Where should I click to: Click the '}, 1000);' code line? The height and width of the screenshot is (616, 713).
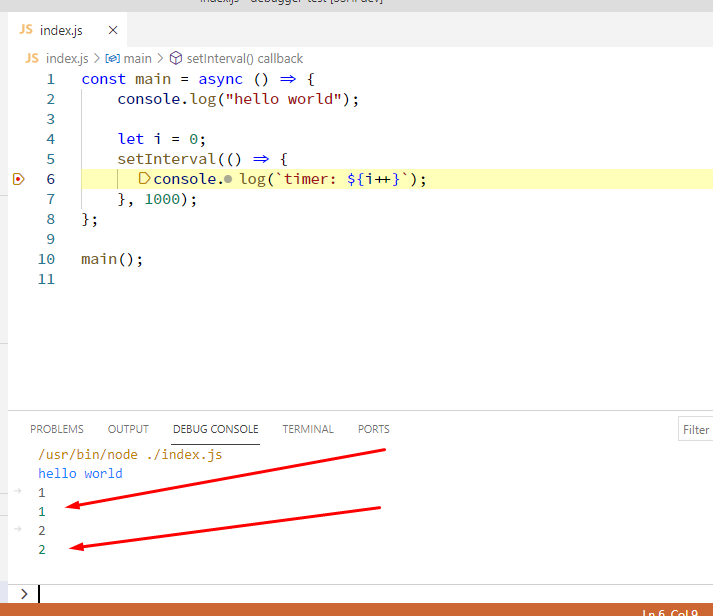pos(157,200)
